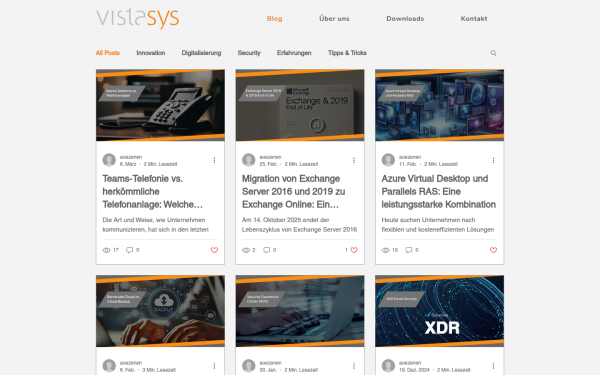Click views eye icon on Teams-Telefonie post
The height and width of the screenshot is (375, 600).
coord(106,250)
